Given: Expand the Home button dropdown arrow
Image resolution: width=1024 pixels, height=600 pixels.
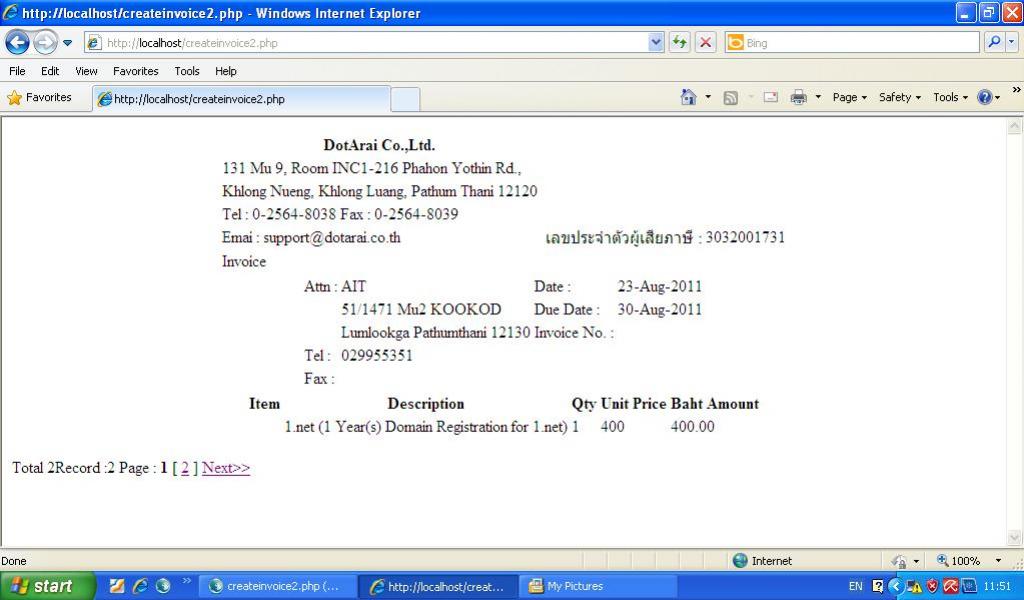Looking at the screenshot, I should tap(708, 97).
